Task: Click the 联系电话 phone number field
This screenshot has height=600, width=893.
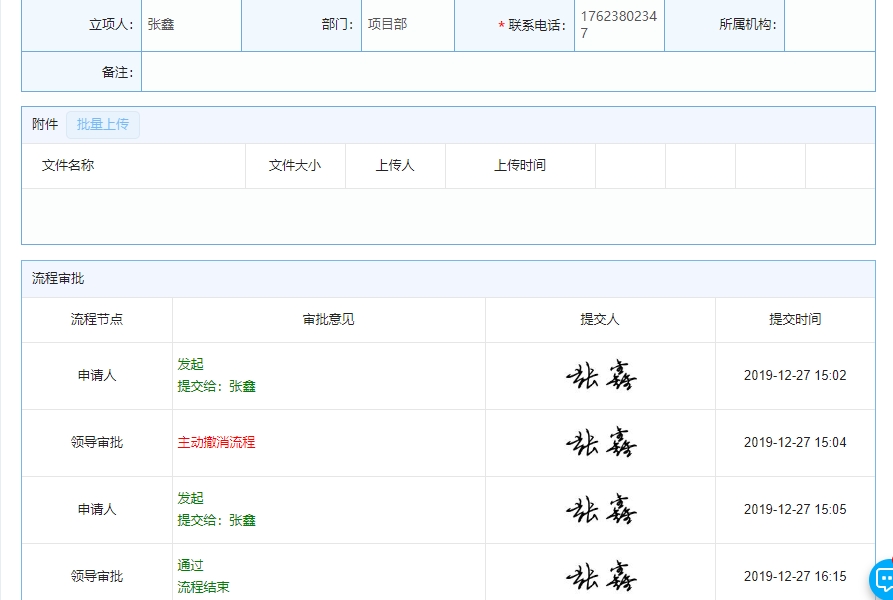Action: (617, 25)
